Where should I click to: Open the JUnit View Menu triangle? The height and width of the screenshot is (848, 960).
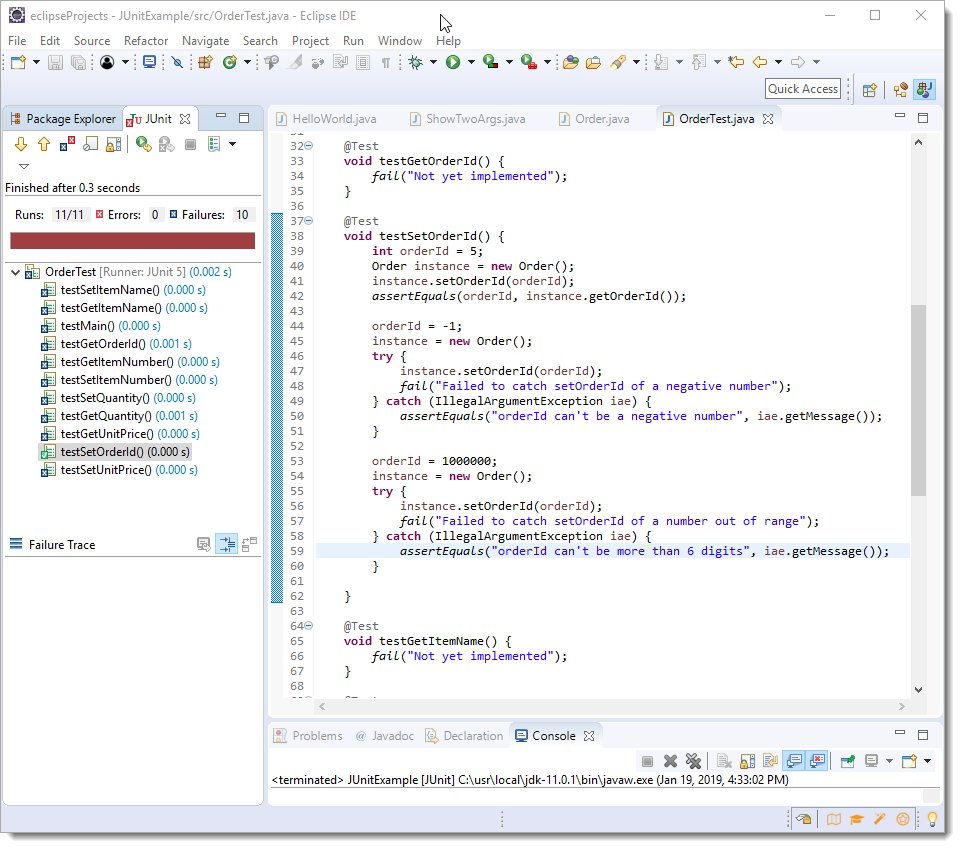[x=24, y=167]
